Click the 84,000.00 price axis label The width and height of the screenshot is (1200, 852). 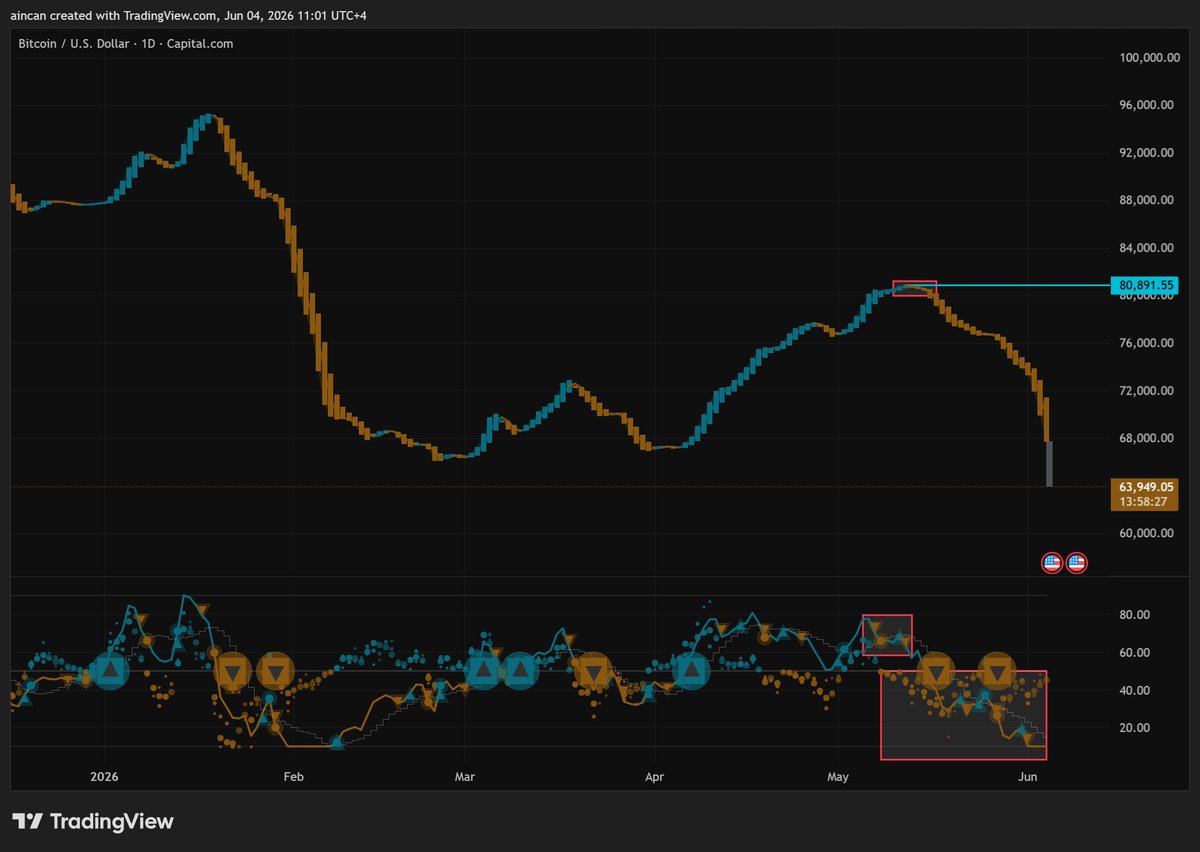pyautogui.click(x=1148, y=248)
